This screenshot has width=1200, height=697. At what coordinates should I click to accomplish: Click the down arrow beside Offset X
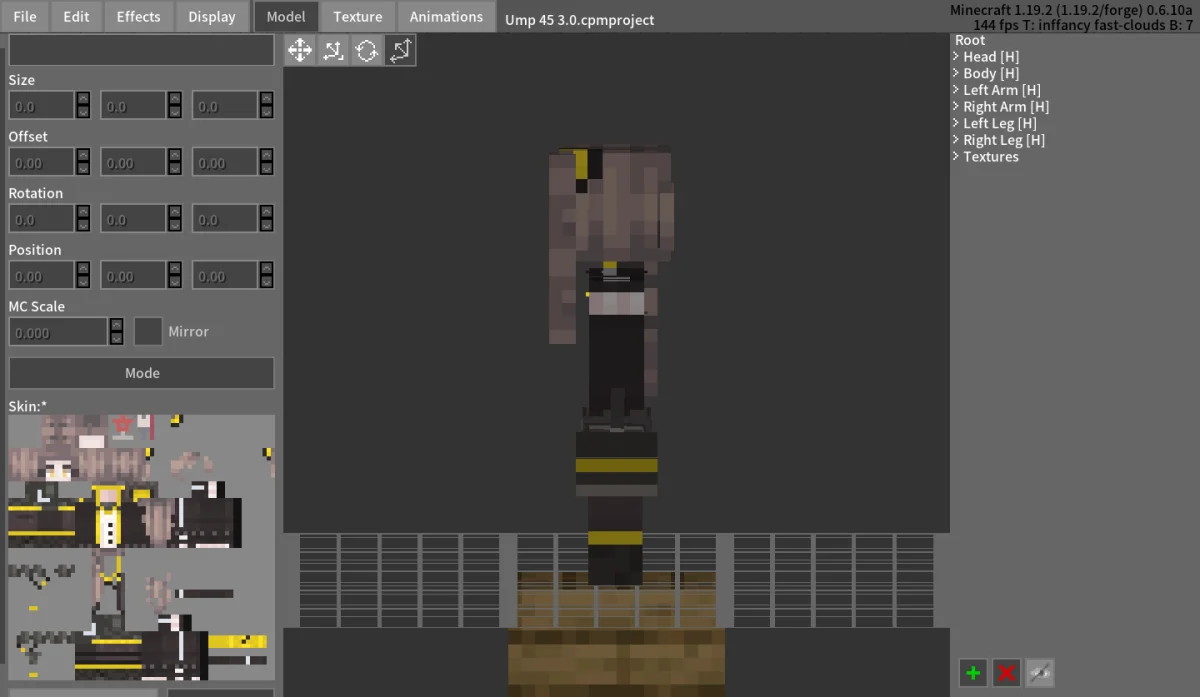[83, 169]
